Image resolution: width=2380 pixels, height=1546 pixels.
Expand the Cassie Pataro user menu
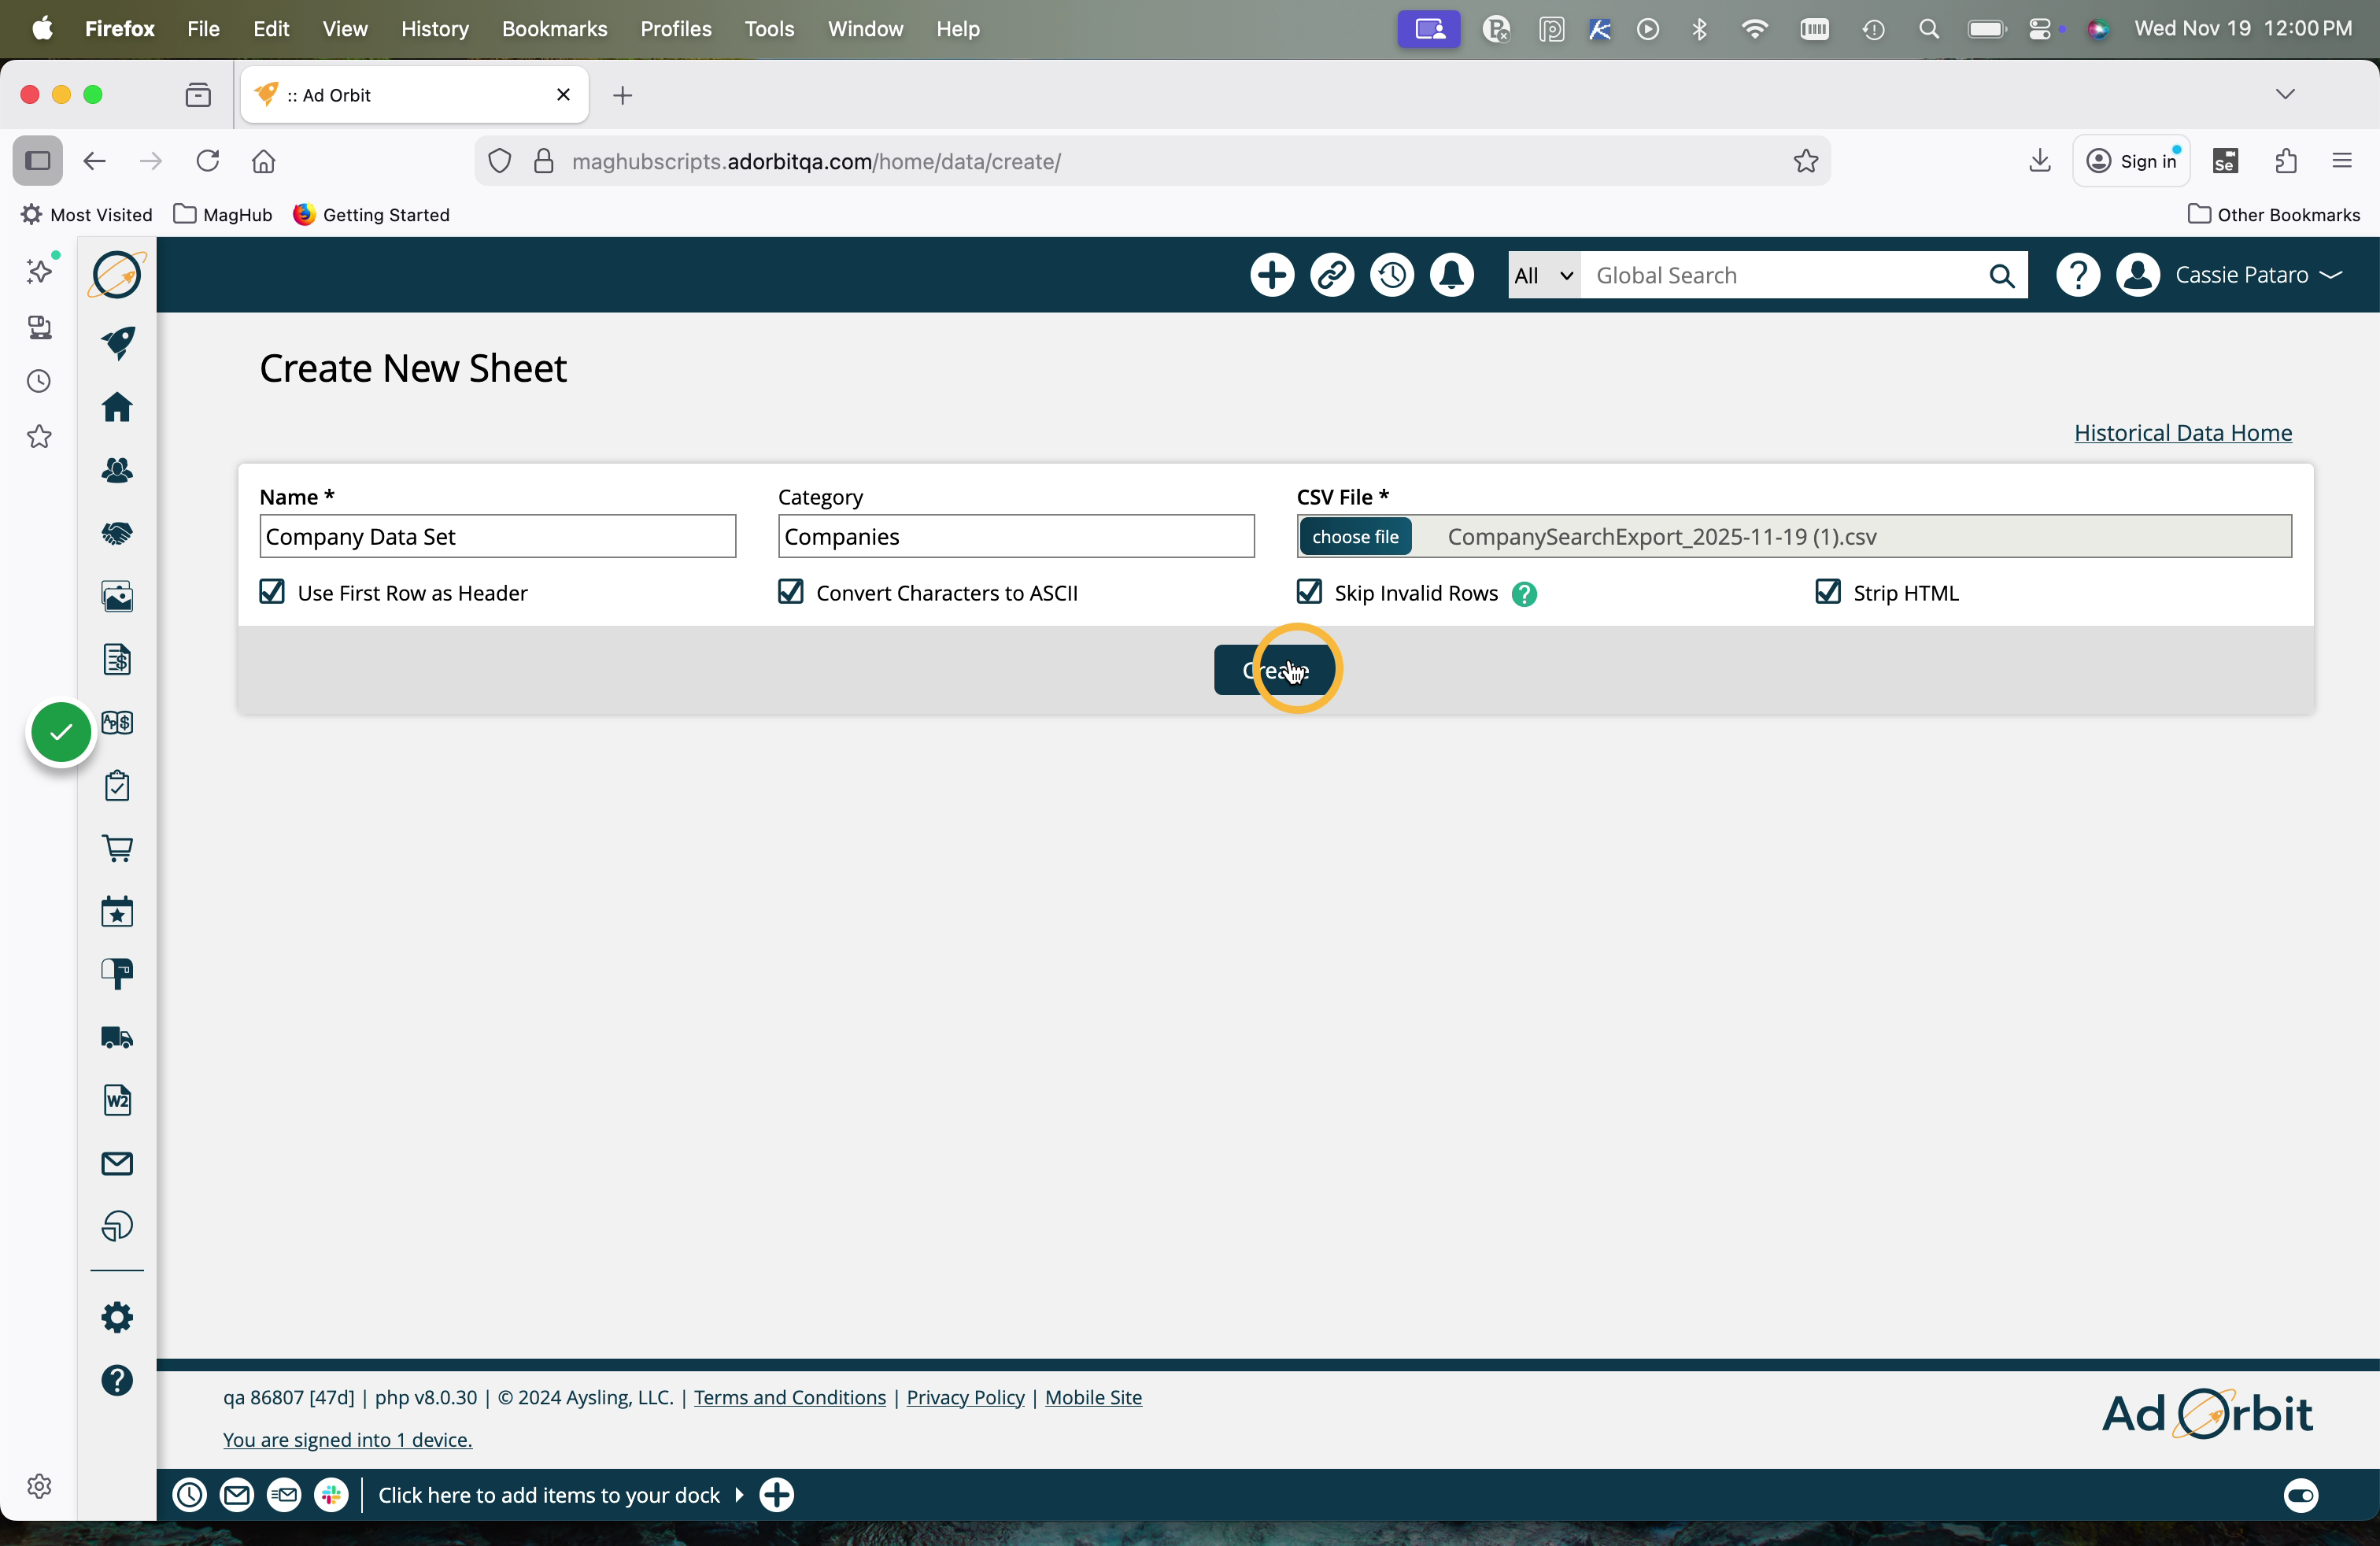click(2256, 275)
